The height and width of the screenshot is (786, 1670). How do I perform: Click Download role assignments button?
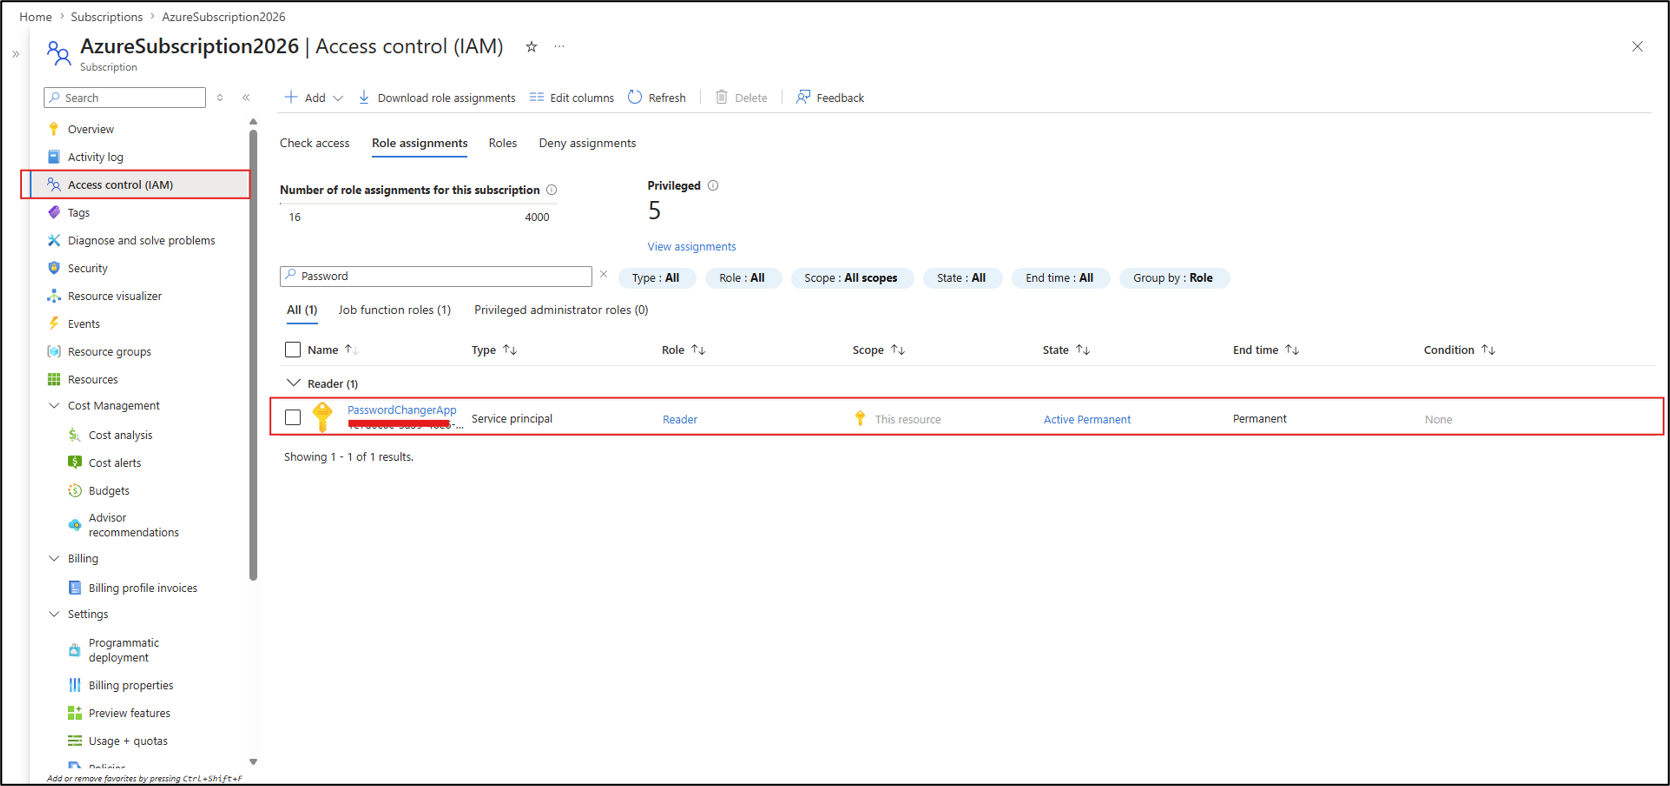click(x=437, y=98)
